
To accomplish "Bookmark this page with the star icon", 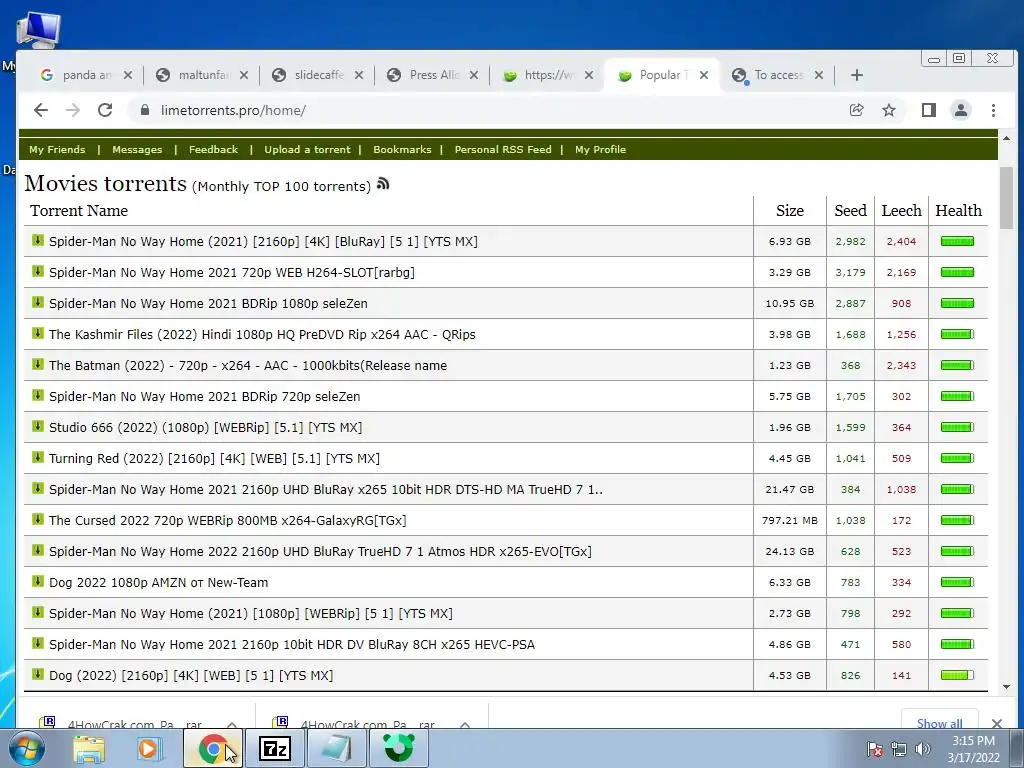I will (x=889, y=110).
